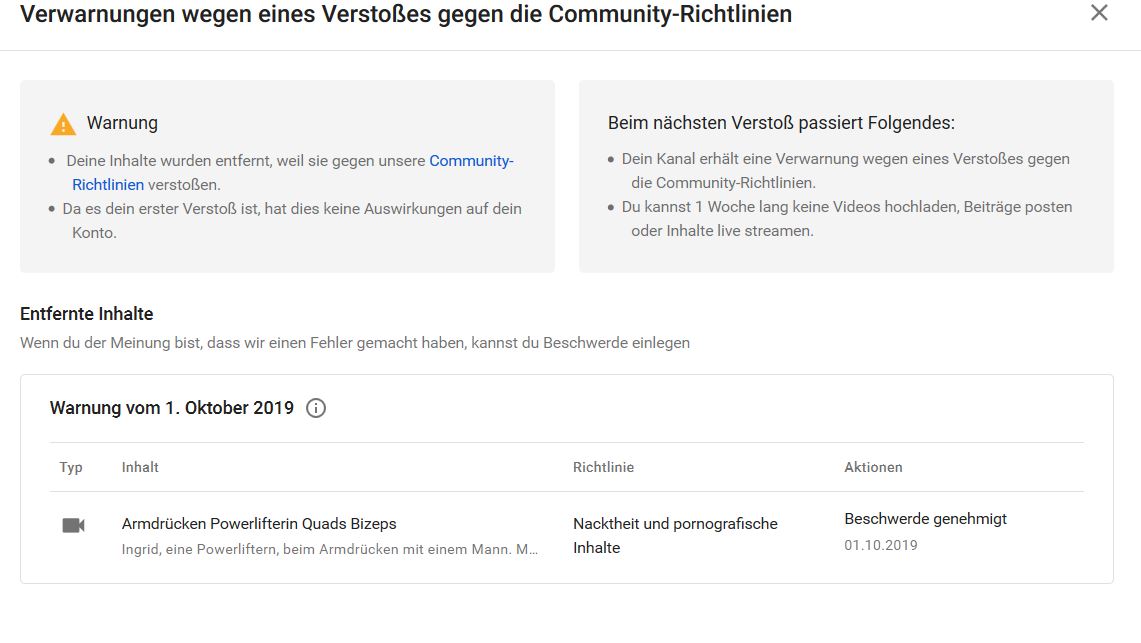
Task: Click the Inhalt column header
Action: click(x=140, y=467)
